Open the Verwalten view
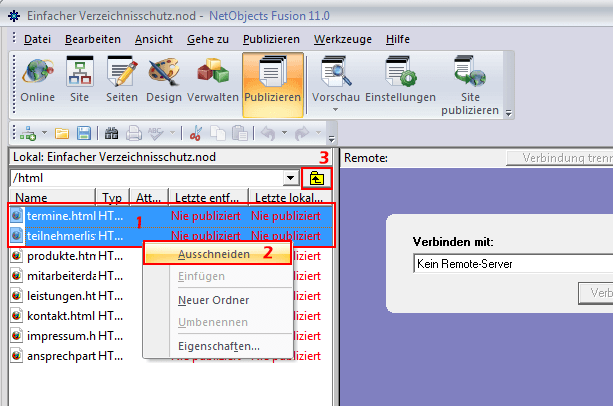This screenshot has height=406, width=613. [213, 81]
